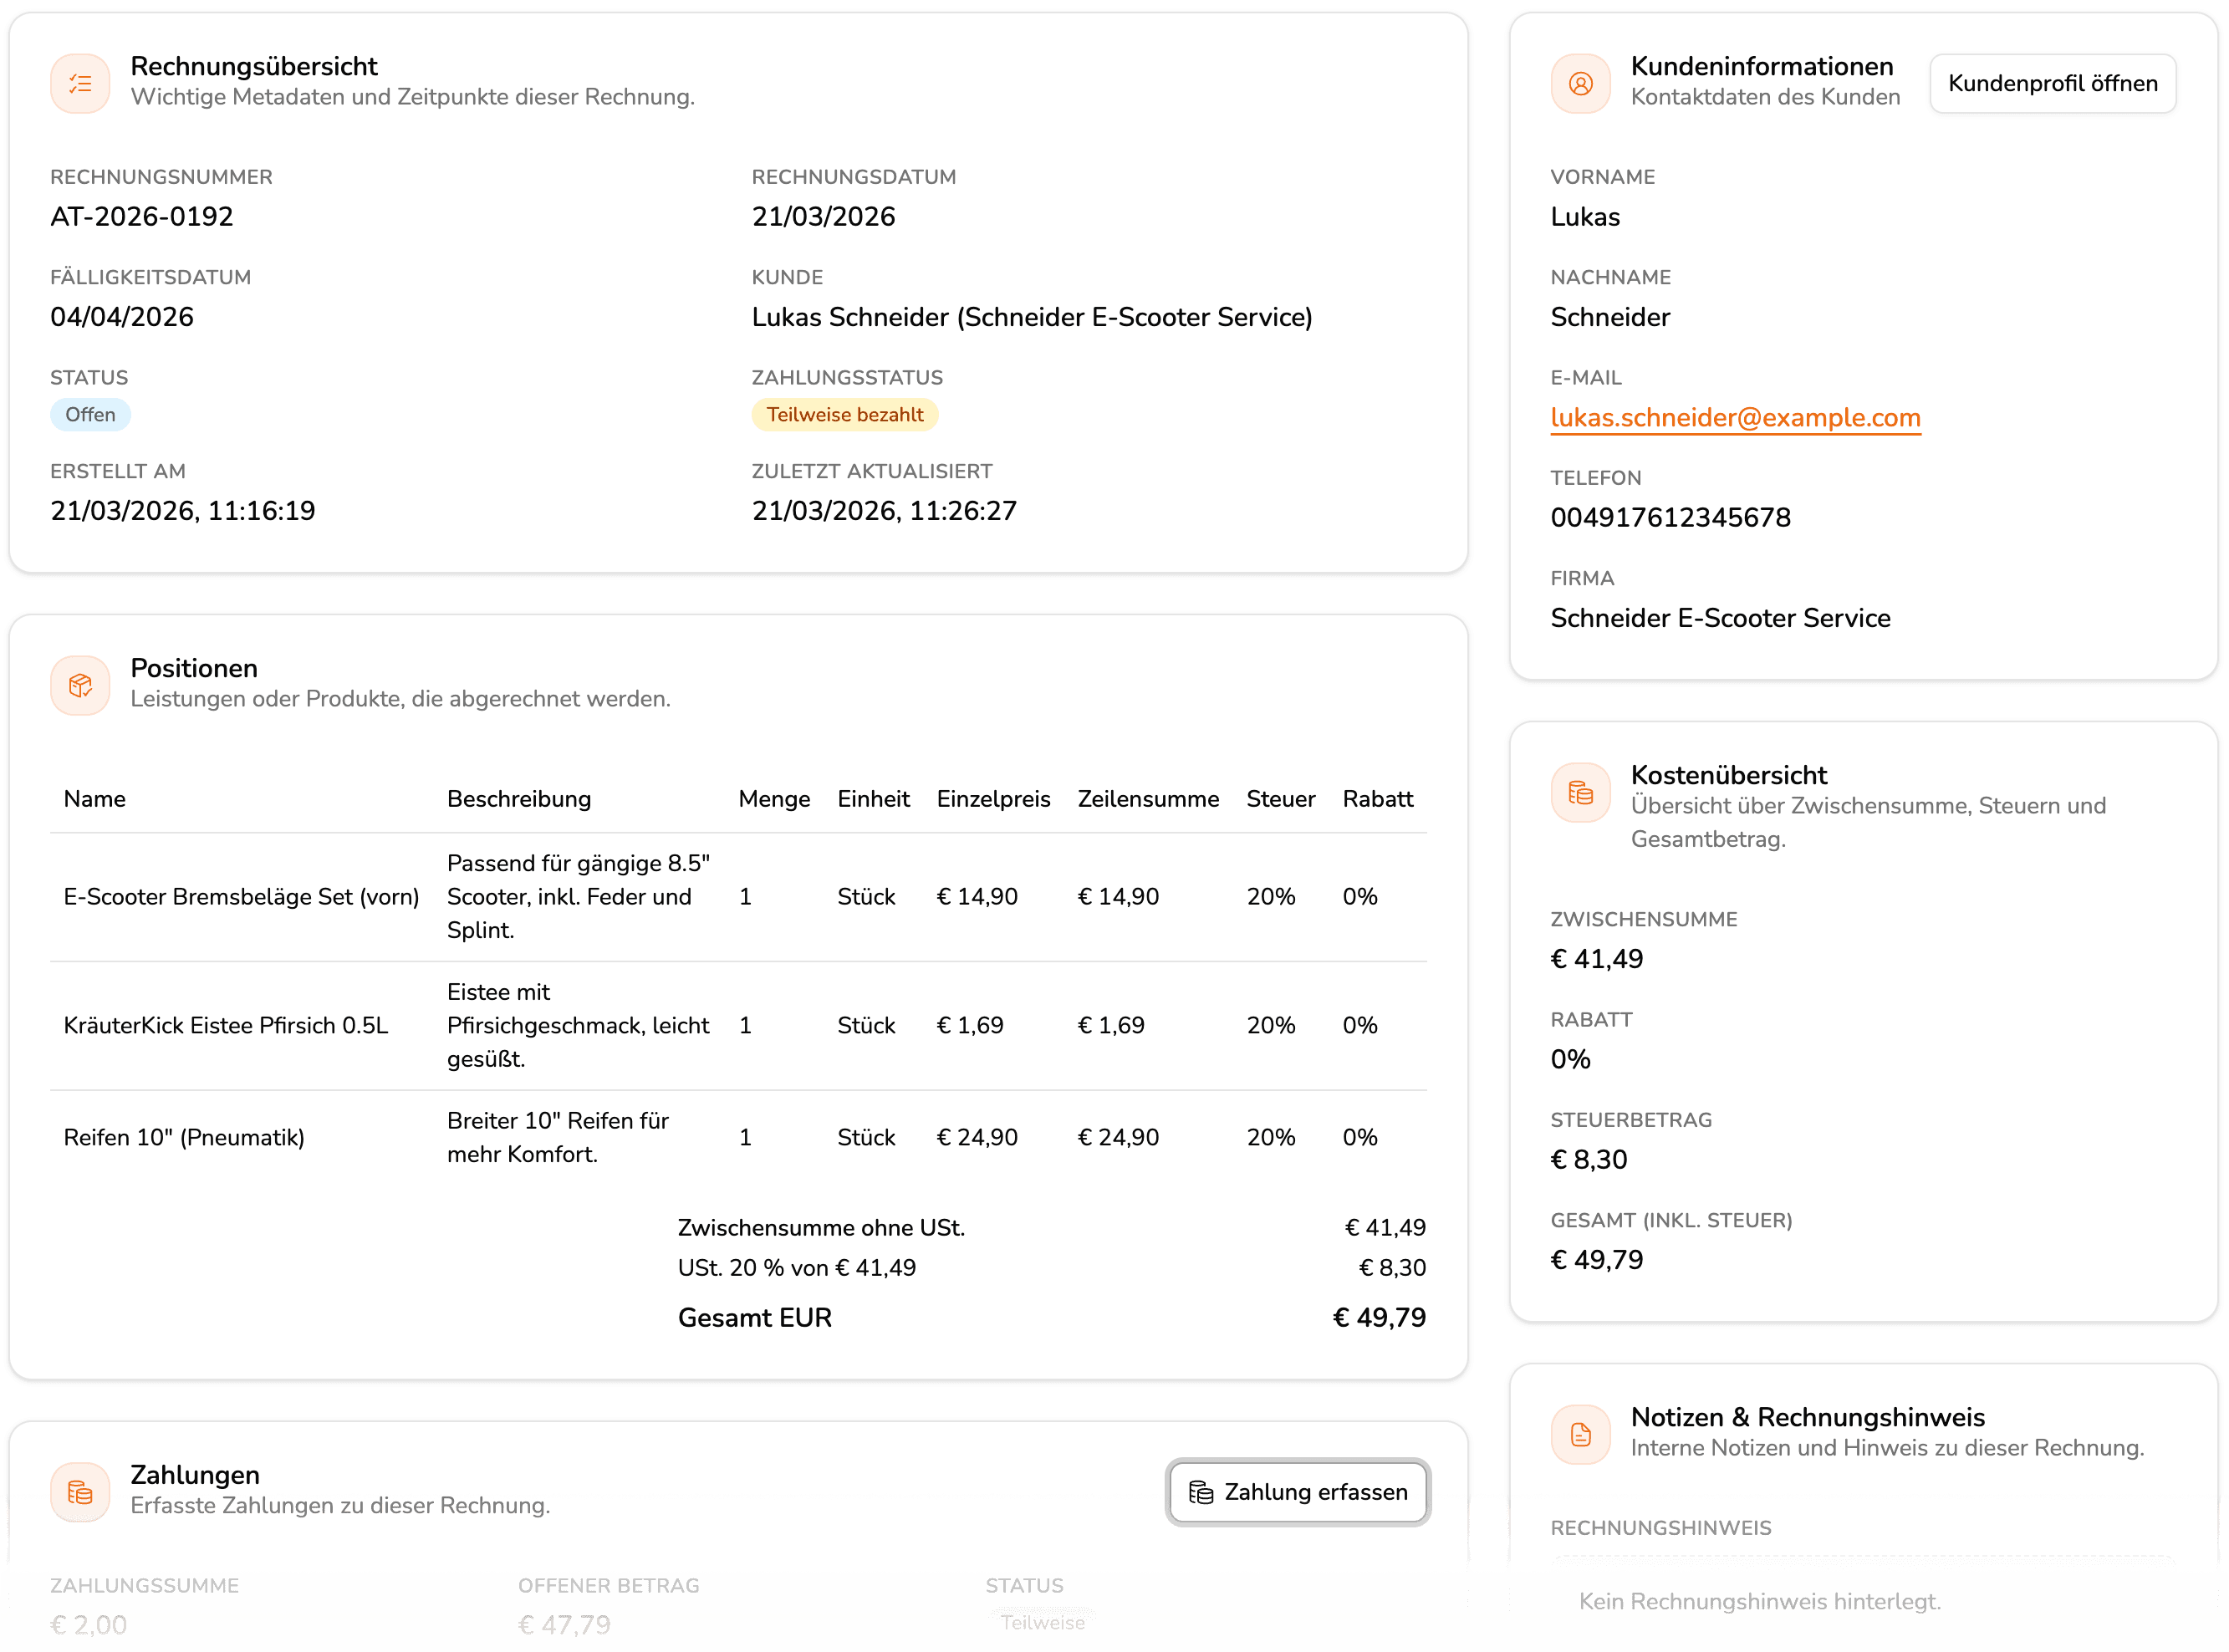Click the Zahlungssumme € 2,00 value
Screen dimensions: 2229x1652
[89, 1624]
